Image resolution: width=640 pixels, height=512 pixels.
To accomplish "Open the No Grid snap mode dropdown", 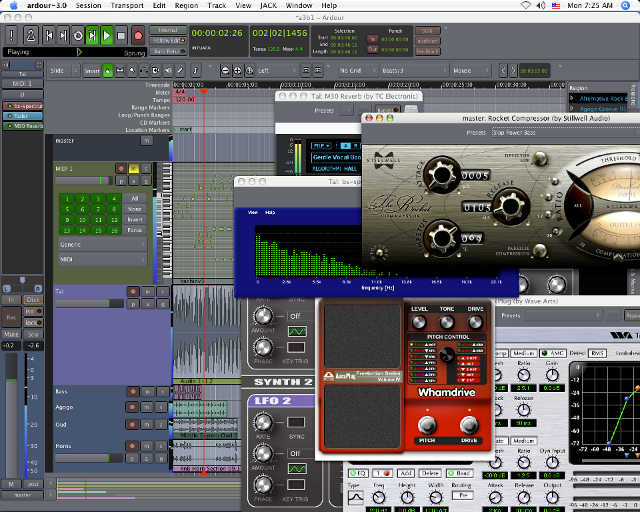I will point(358,71).
